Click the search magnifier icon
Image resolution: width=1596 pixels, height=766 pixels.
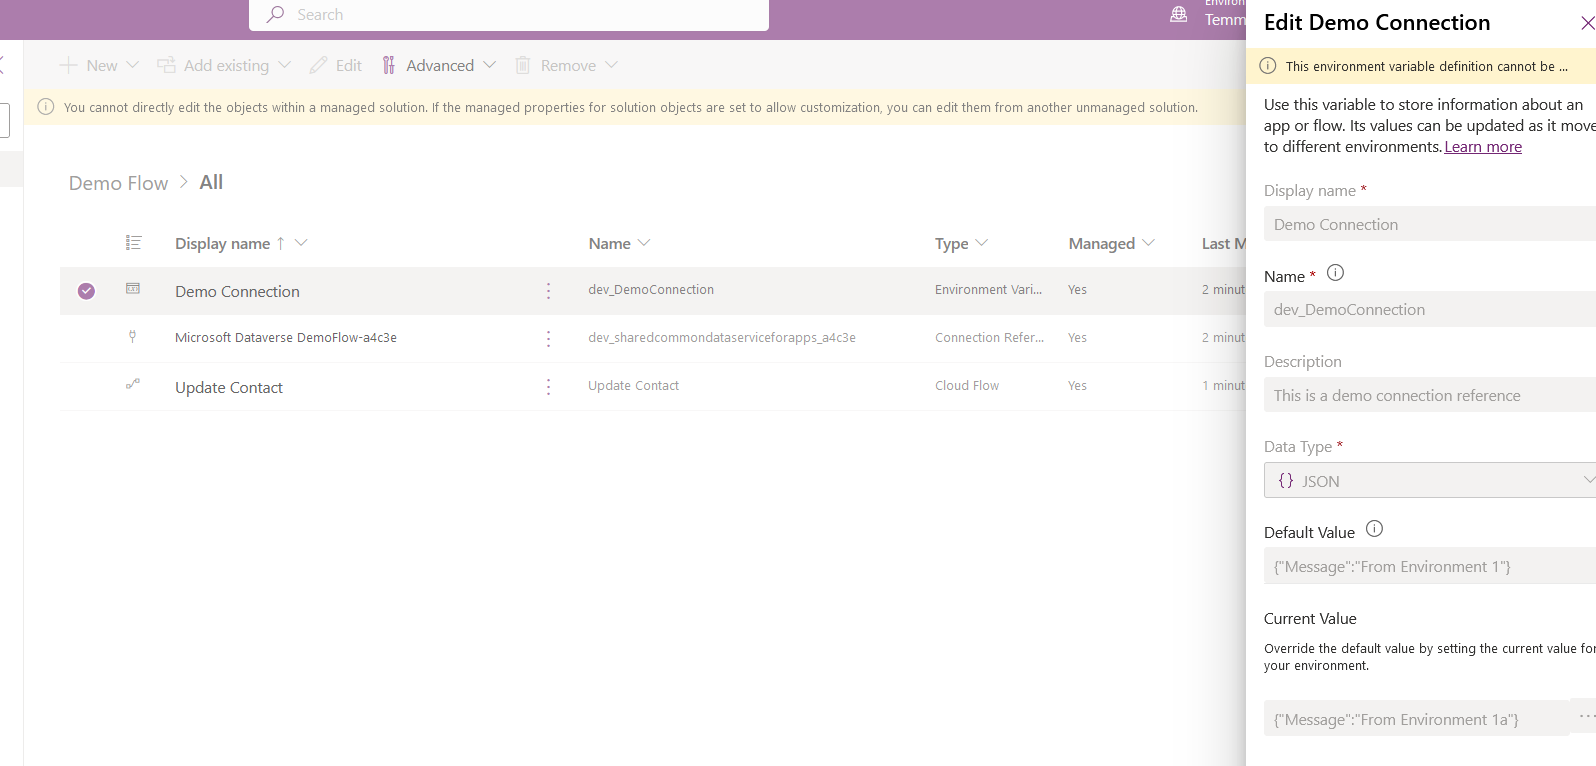point(275,14)
